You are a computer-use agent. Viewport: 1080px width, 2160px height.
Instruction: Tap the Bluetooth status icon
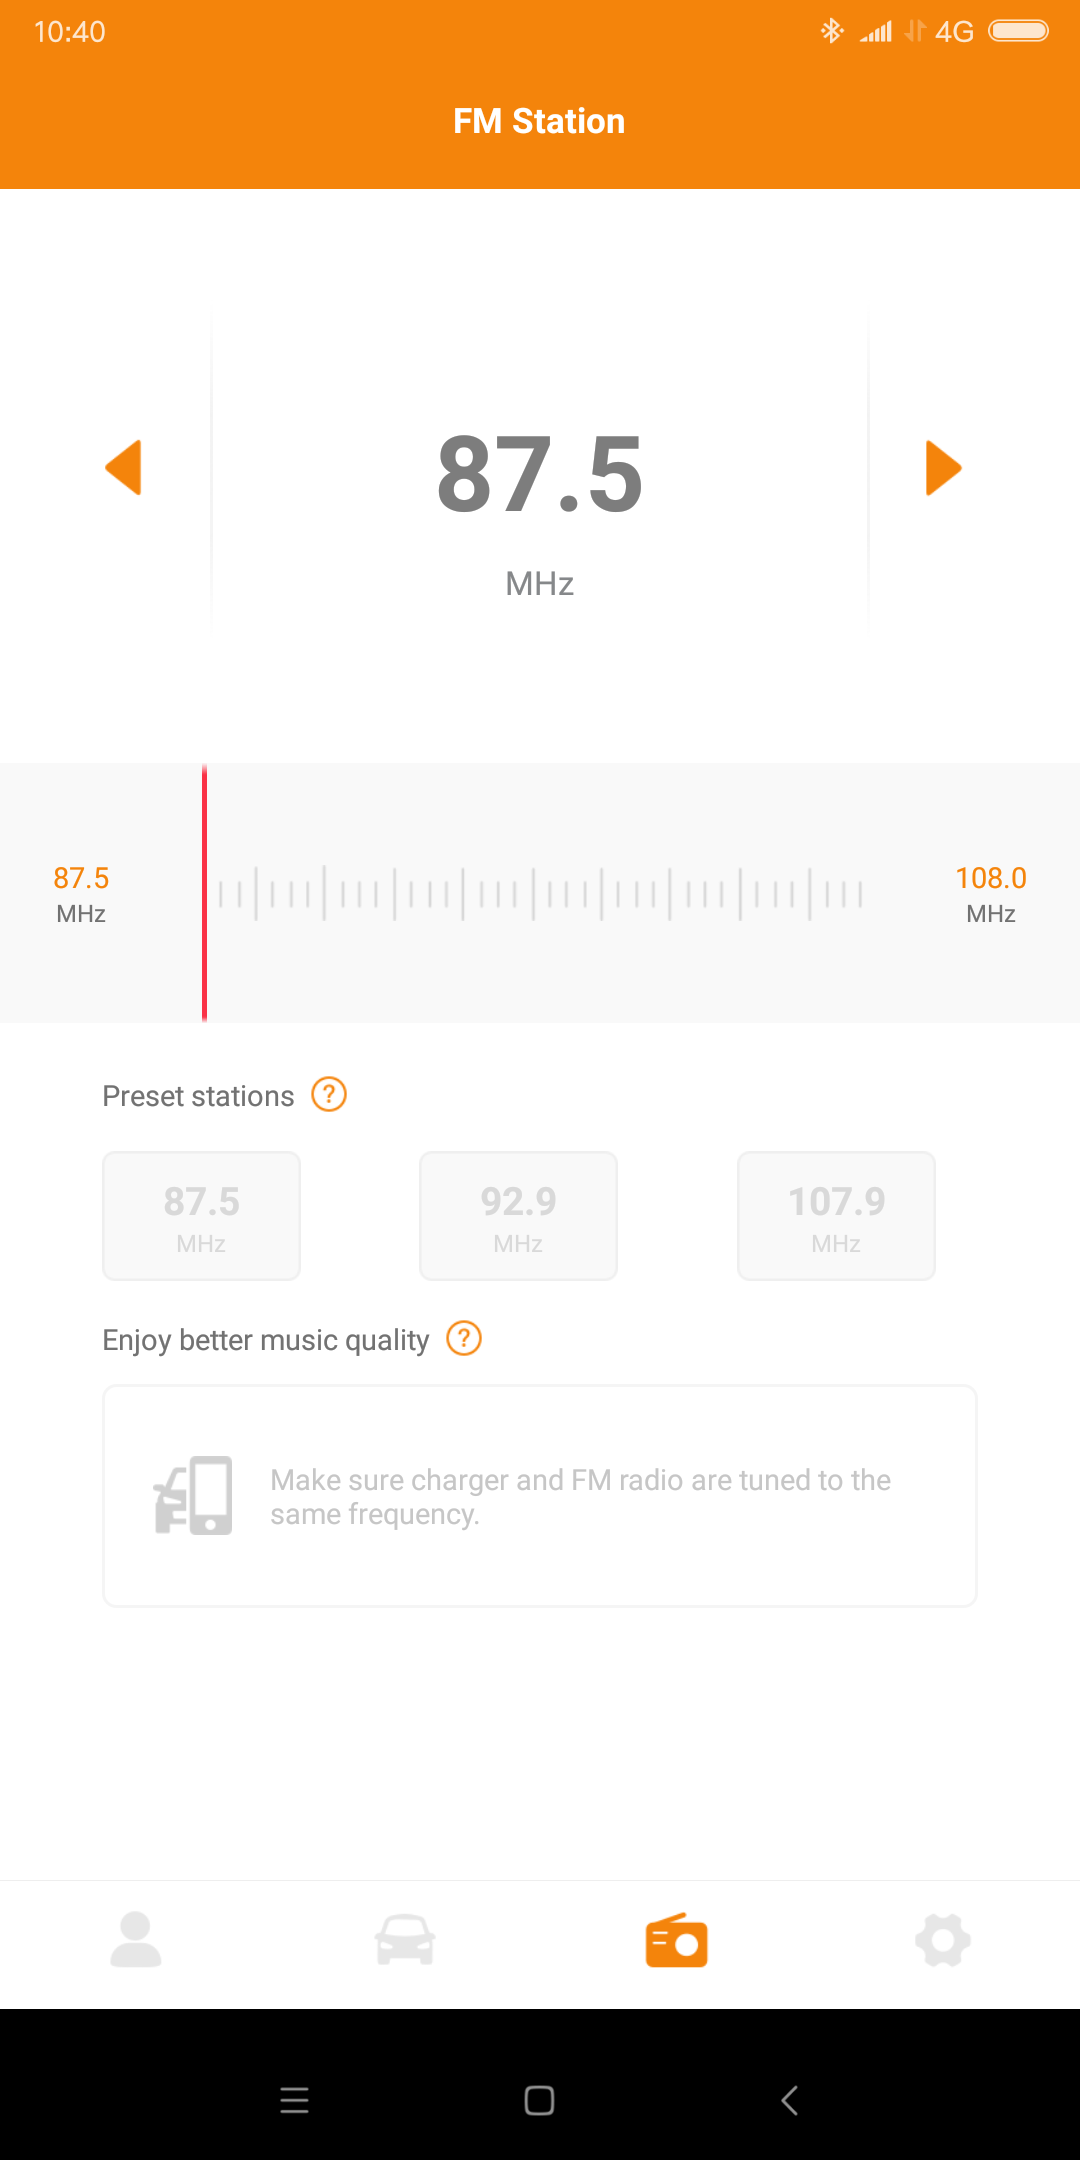coord(831,31)
